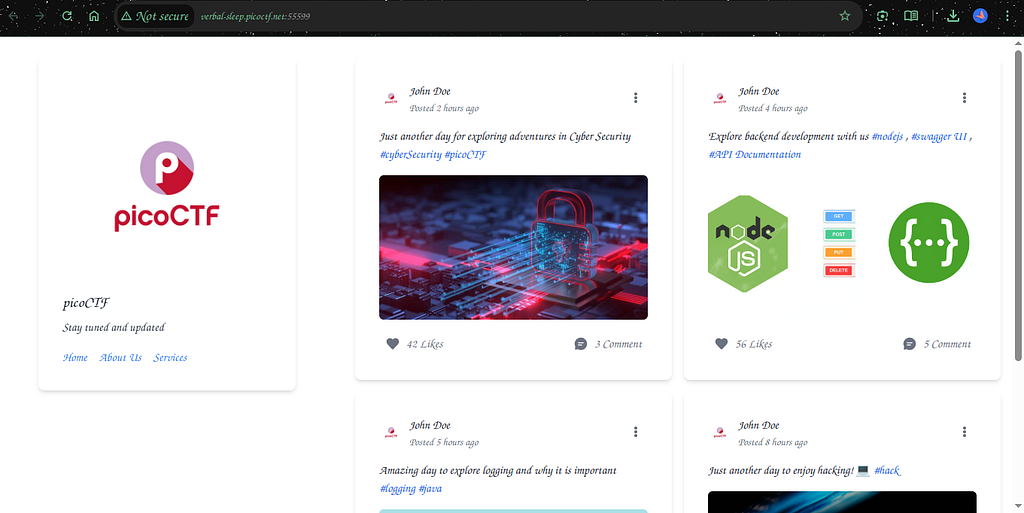Image resolution: width=1024 pixels, height=513 pixels.
Task: Click the #logging hashtag
Action: pos(398,489)
